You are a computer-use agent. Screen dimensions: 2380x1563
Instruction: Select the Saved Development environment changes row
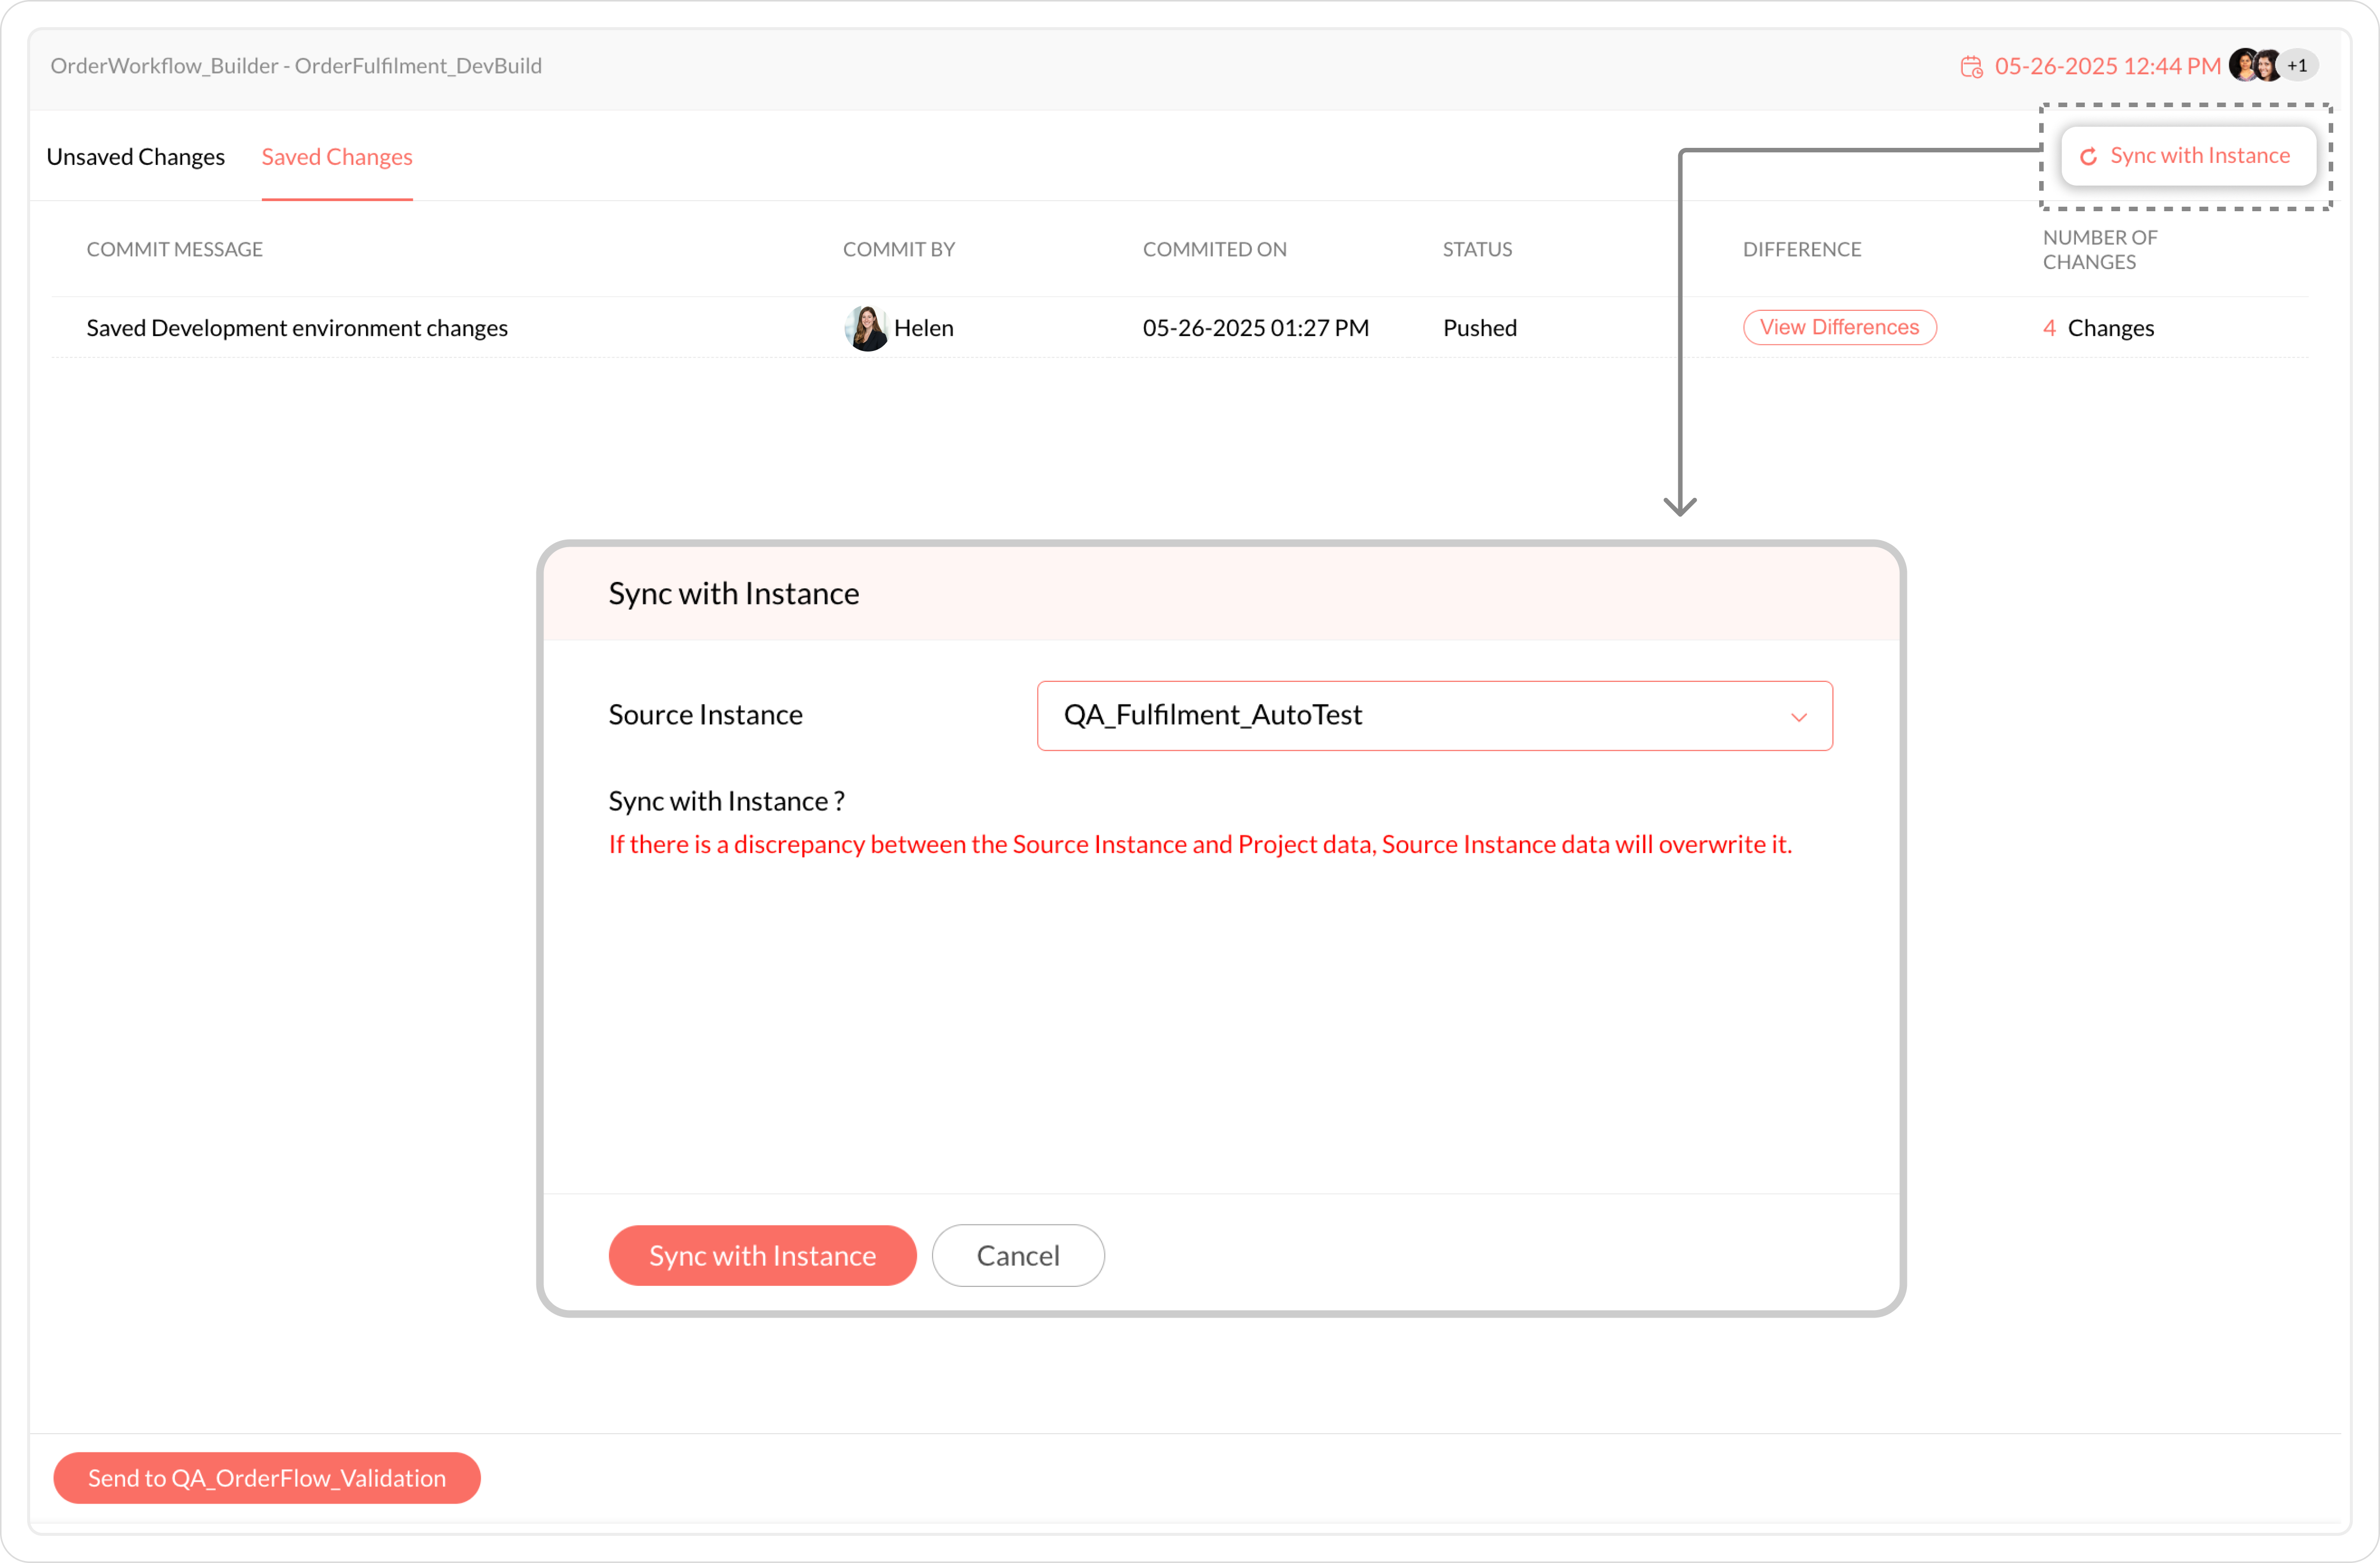[297, 328]
